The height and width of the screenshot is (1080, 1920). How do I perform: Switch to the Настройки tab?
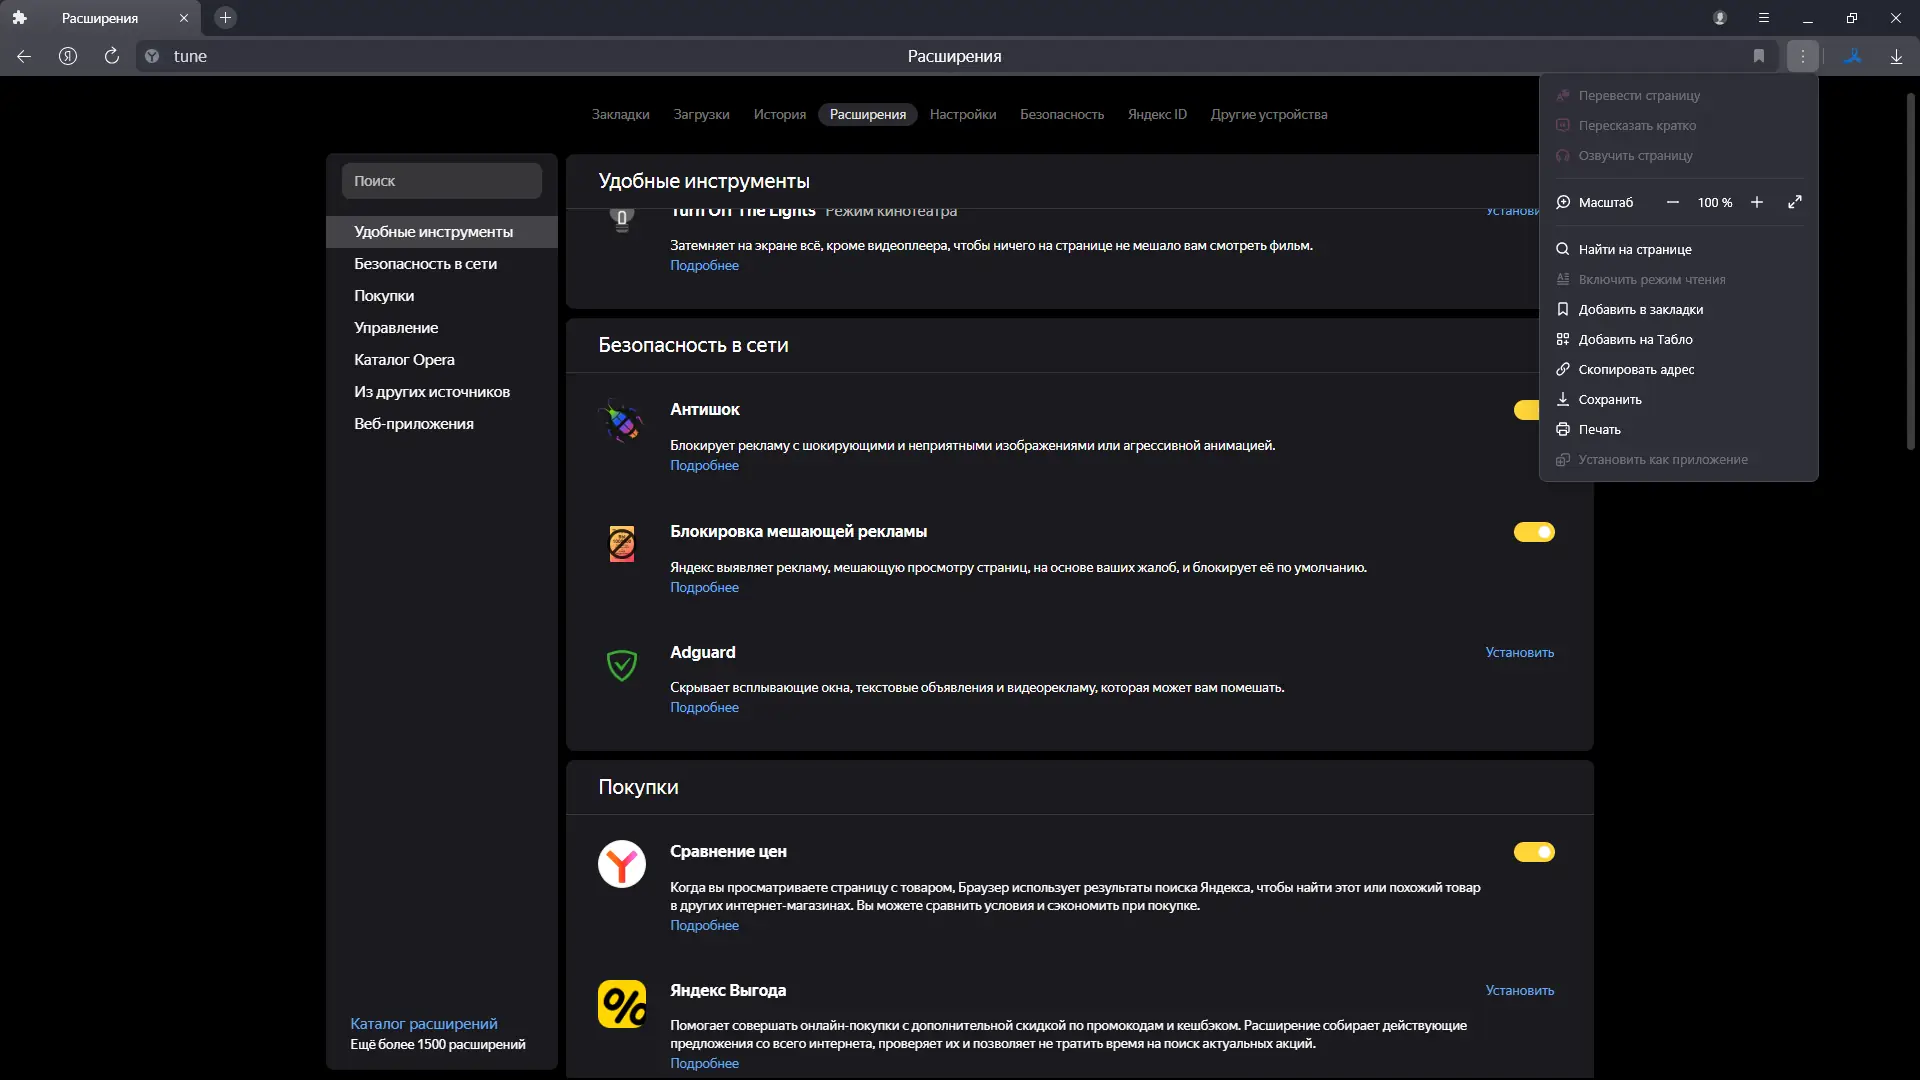click(x=963, y=114)
